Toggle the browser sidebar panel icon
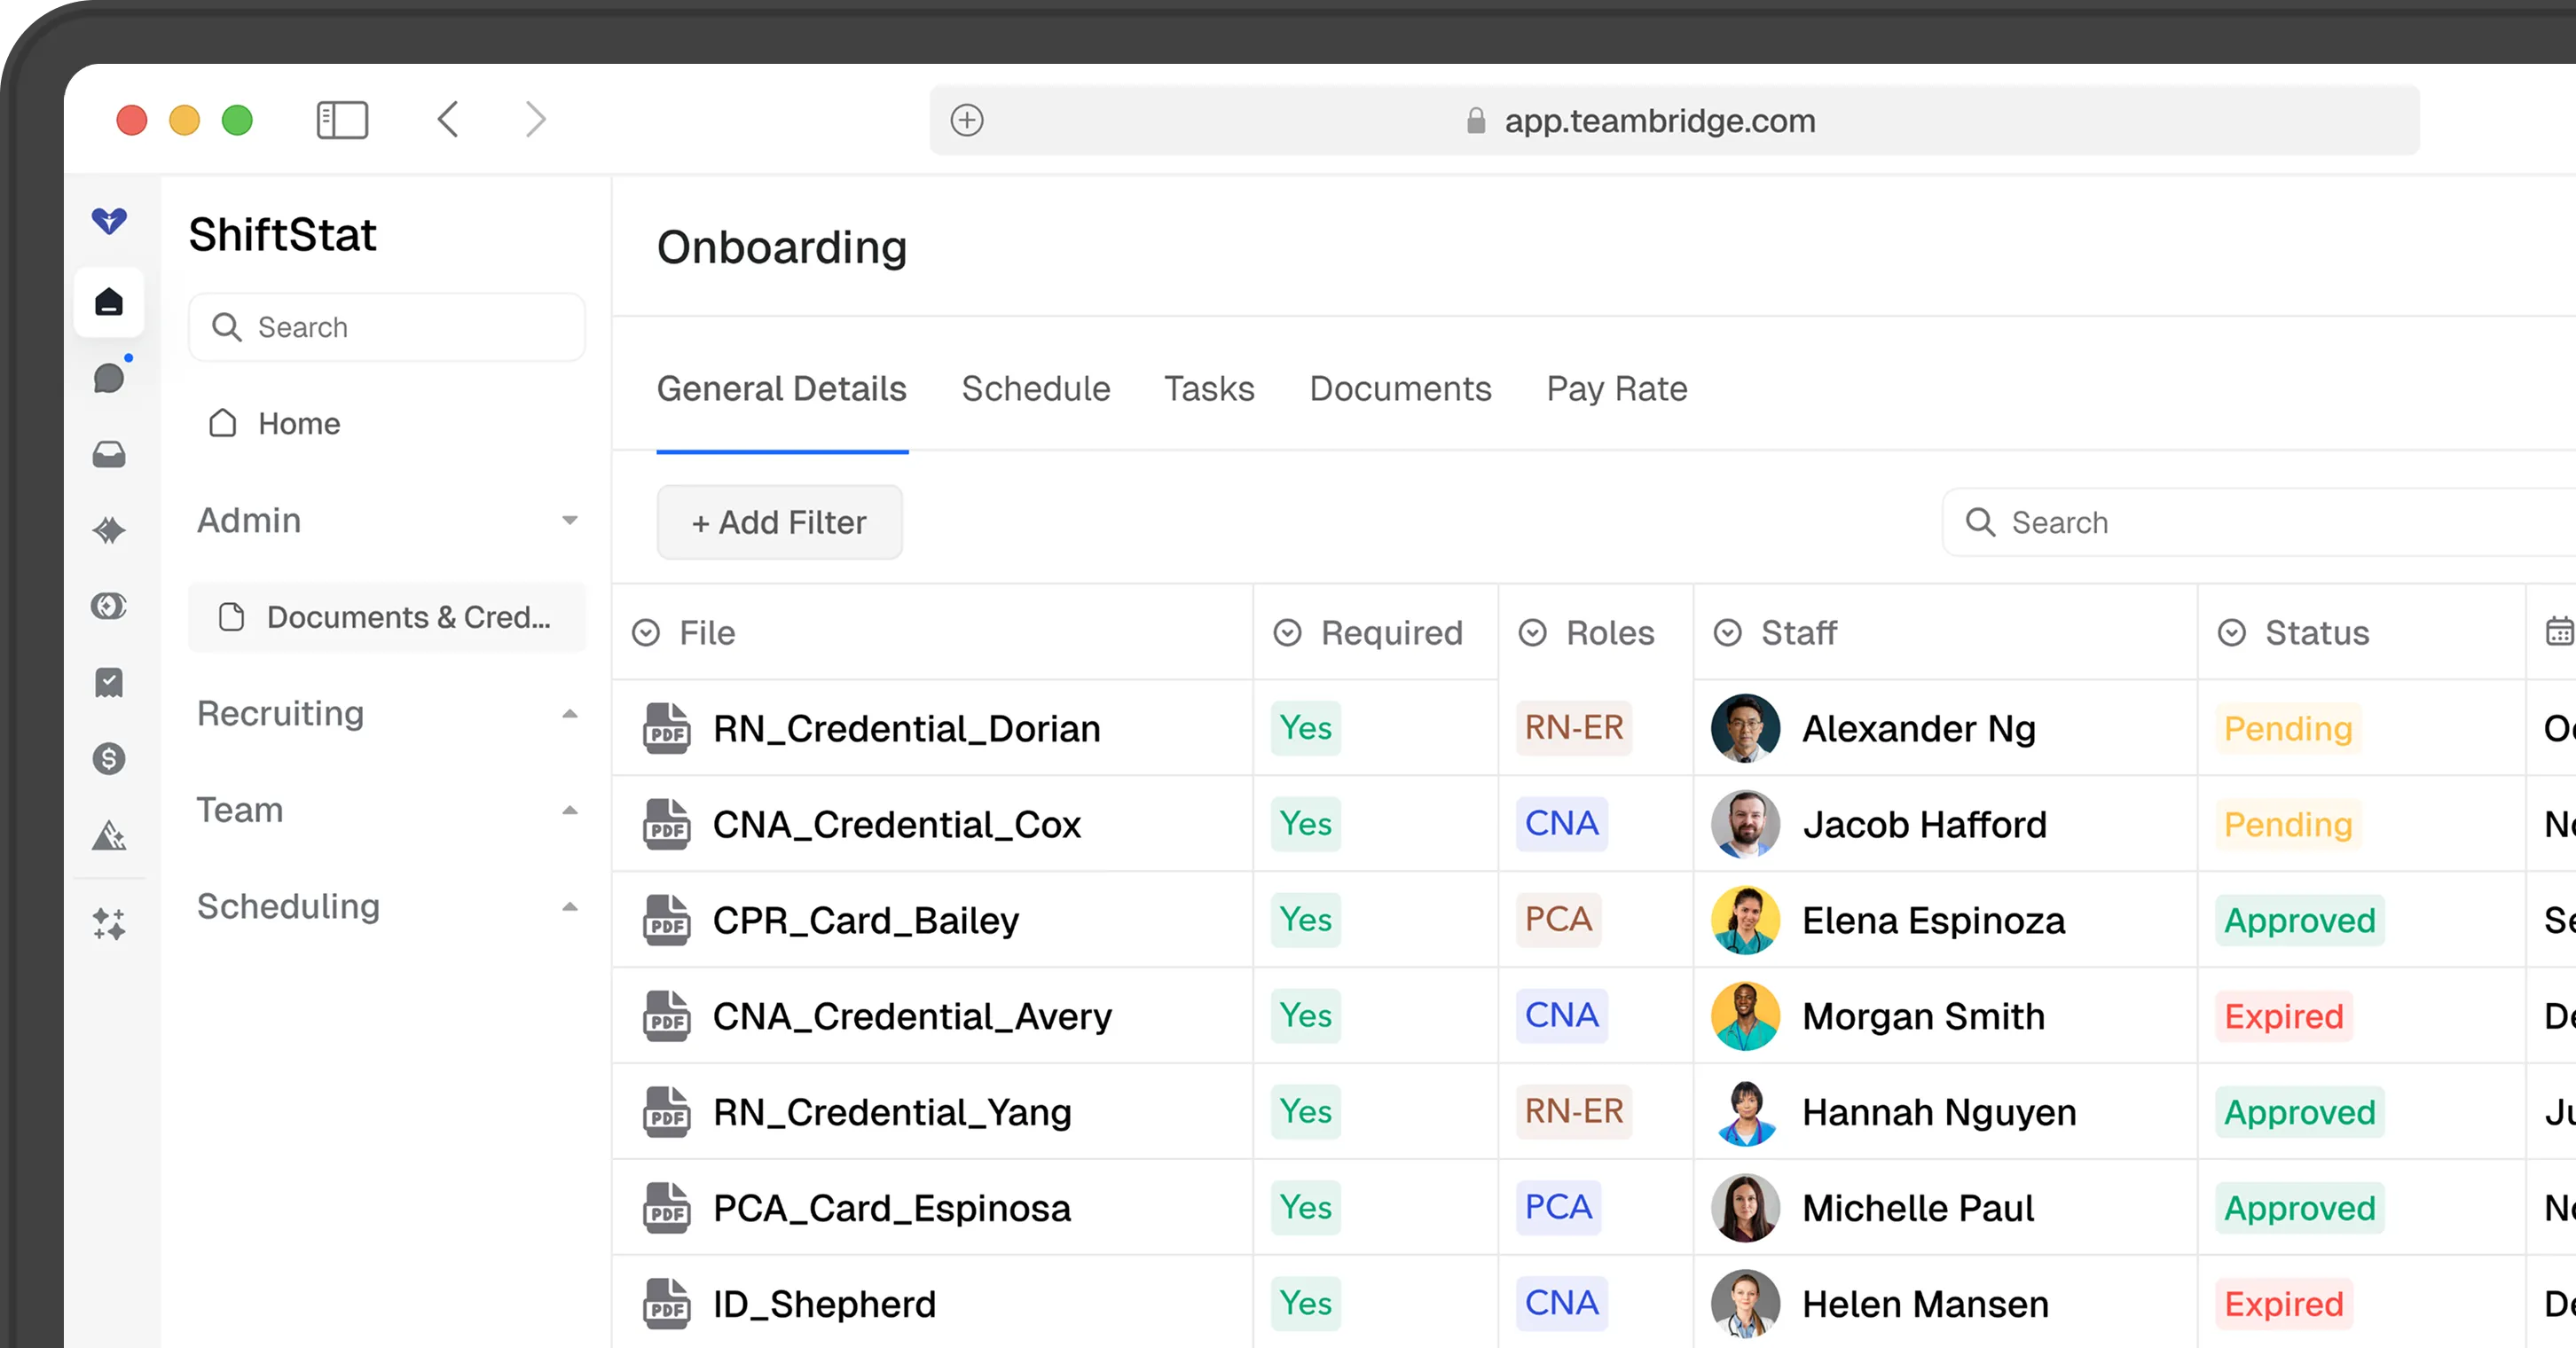The image size is (2576, 1348). point(342,120)
